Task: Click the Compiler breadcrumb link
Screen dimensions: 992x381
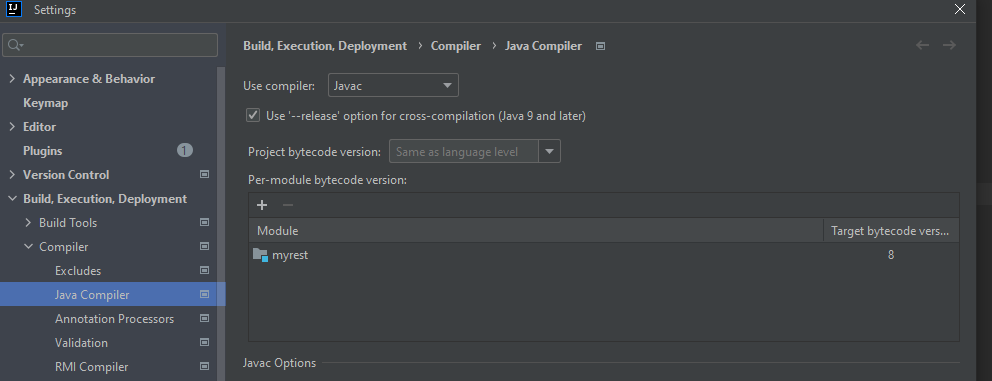Action: click(456, 46)
